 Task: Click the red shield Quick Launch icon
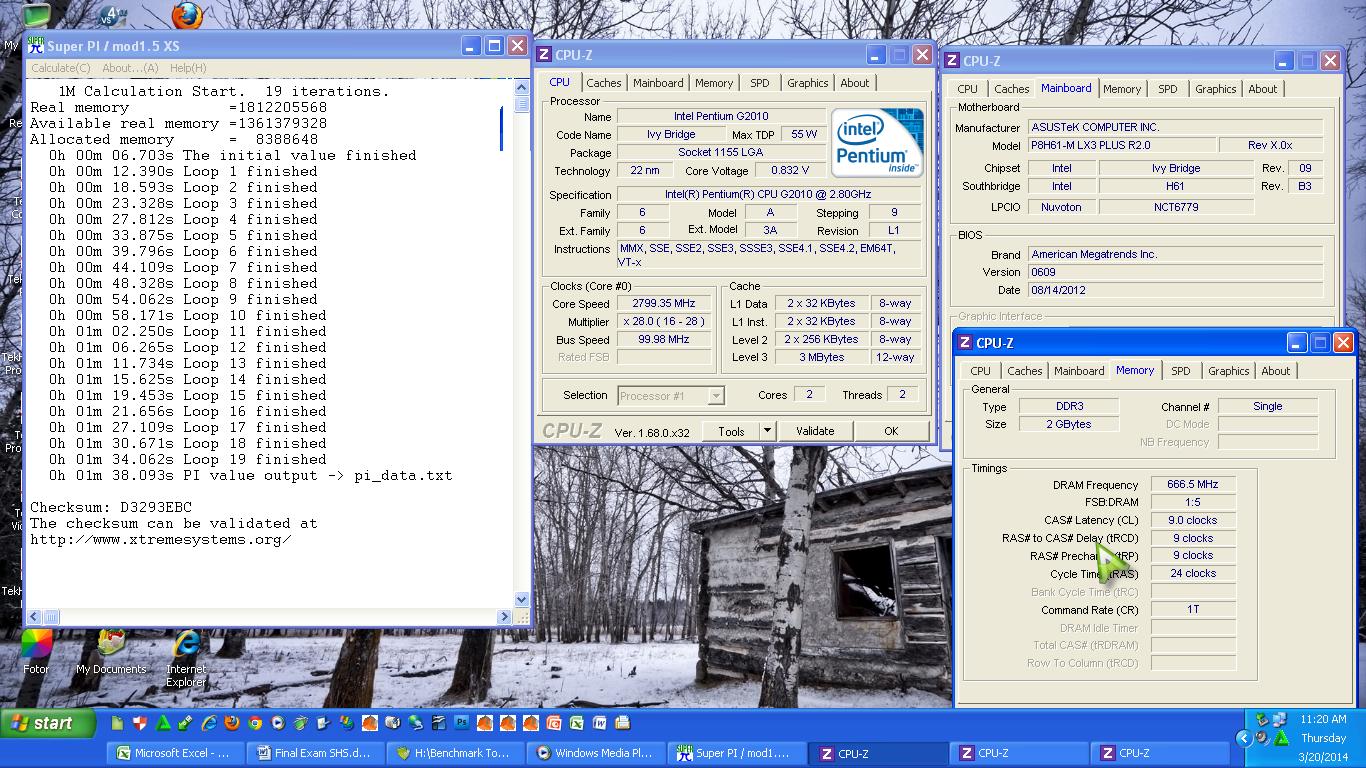(x=140, y=723)
